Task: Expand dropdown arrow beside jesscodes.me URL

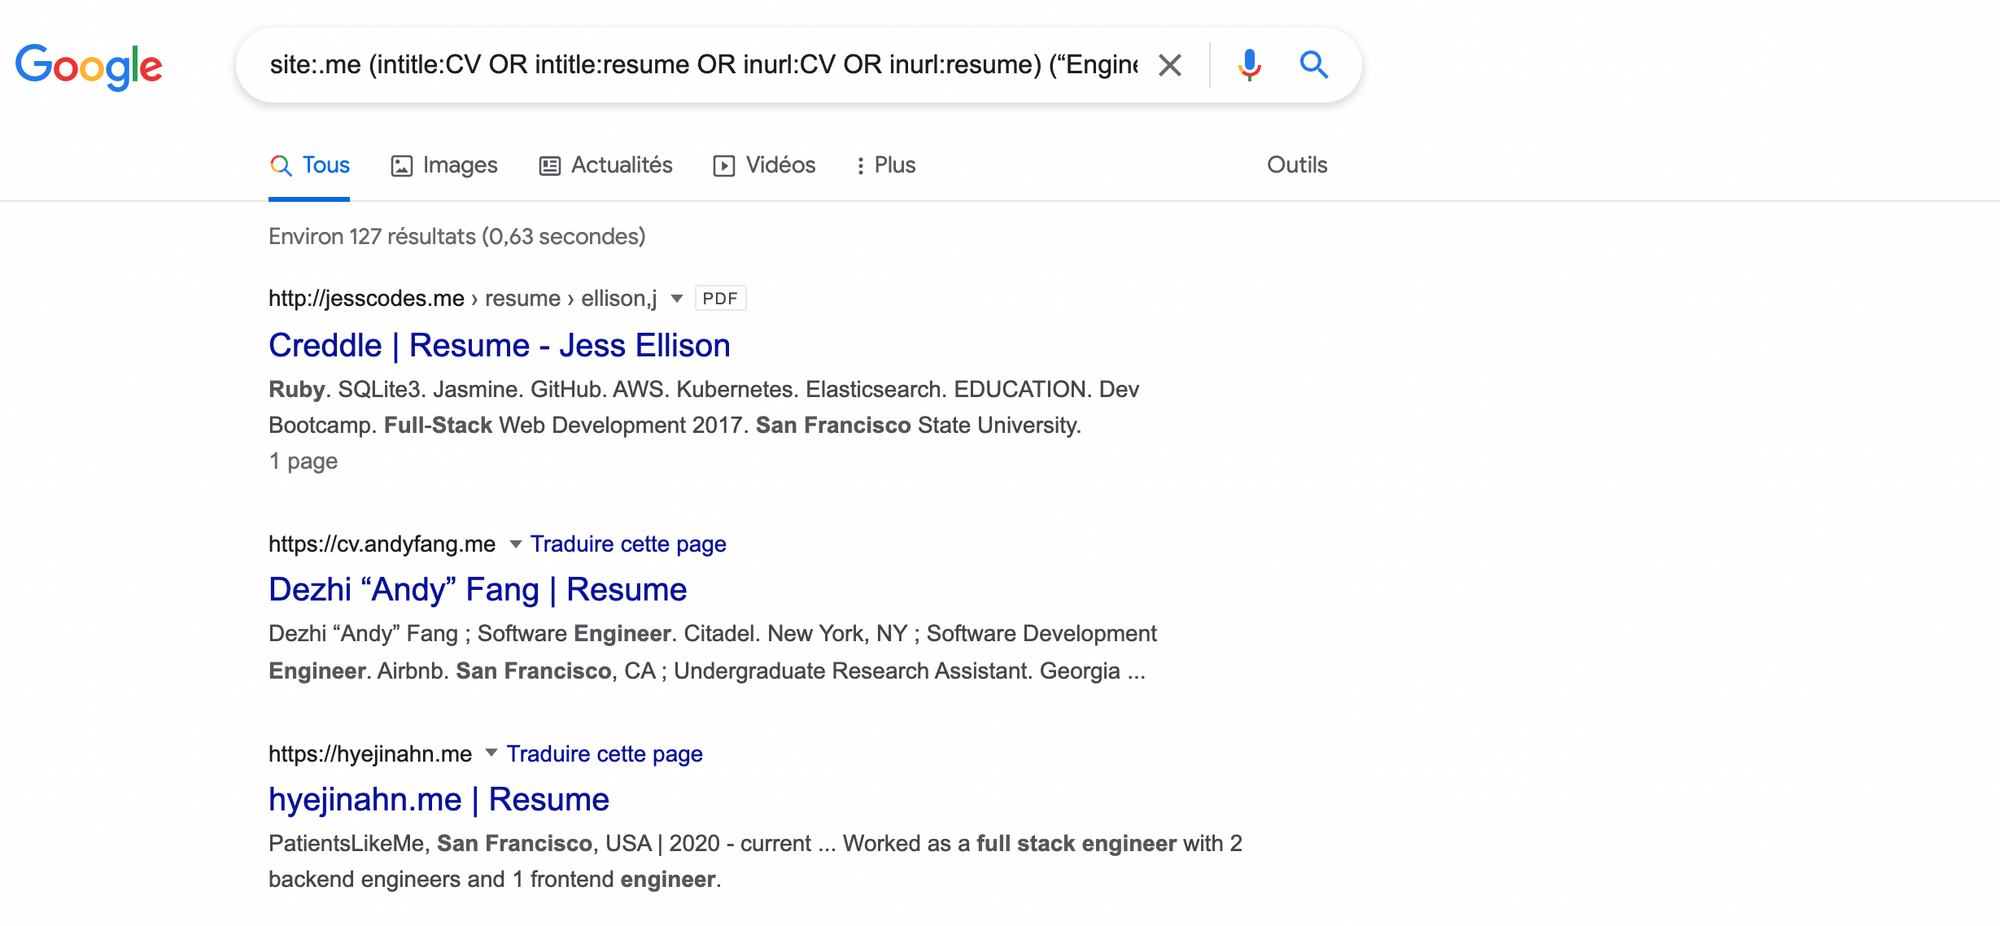Action: coord(677,299)
